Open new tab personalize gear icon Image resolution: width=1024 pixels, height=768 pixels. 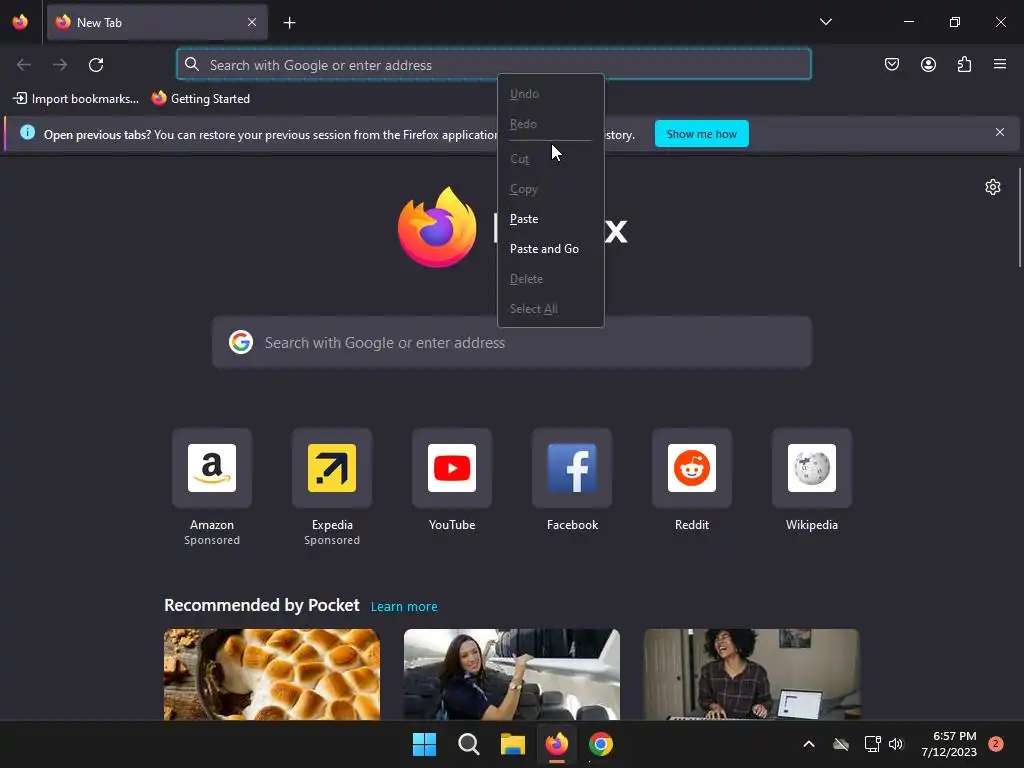(x=993, y=187)
